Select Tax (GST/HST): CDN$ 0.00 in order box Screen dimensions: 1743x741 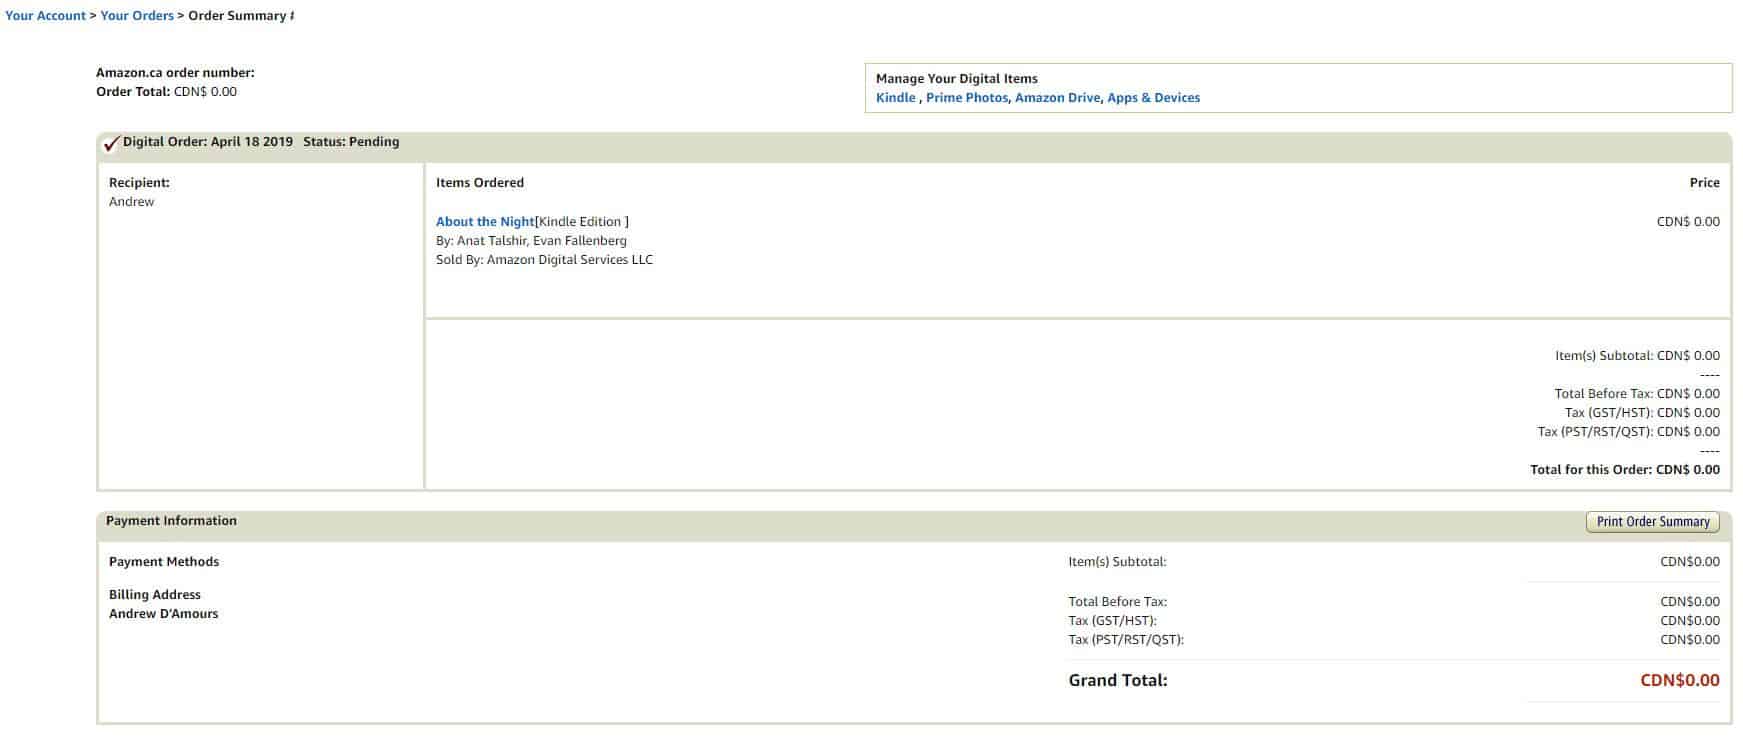[x=1642, y=413]
